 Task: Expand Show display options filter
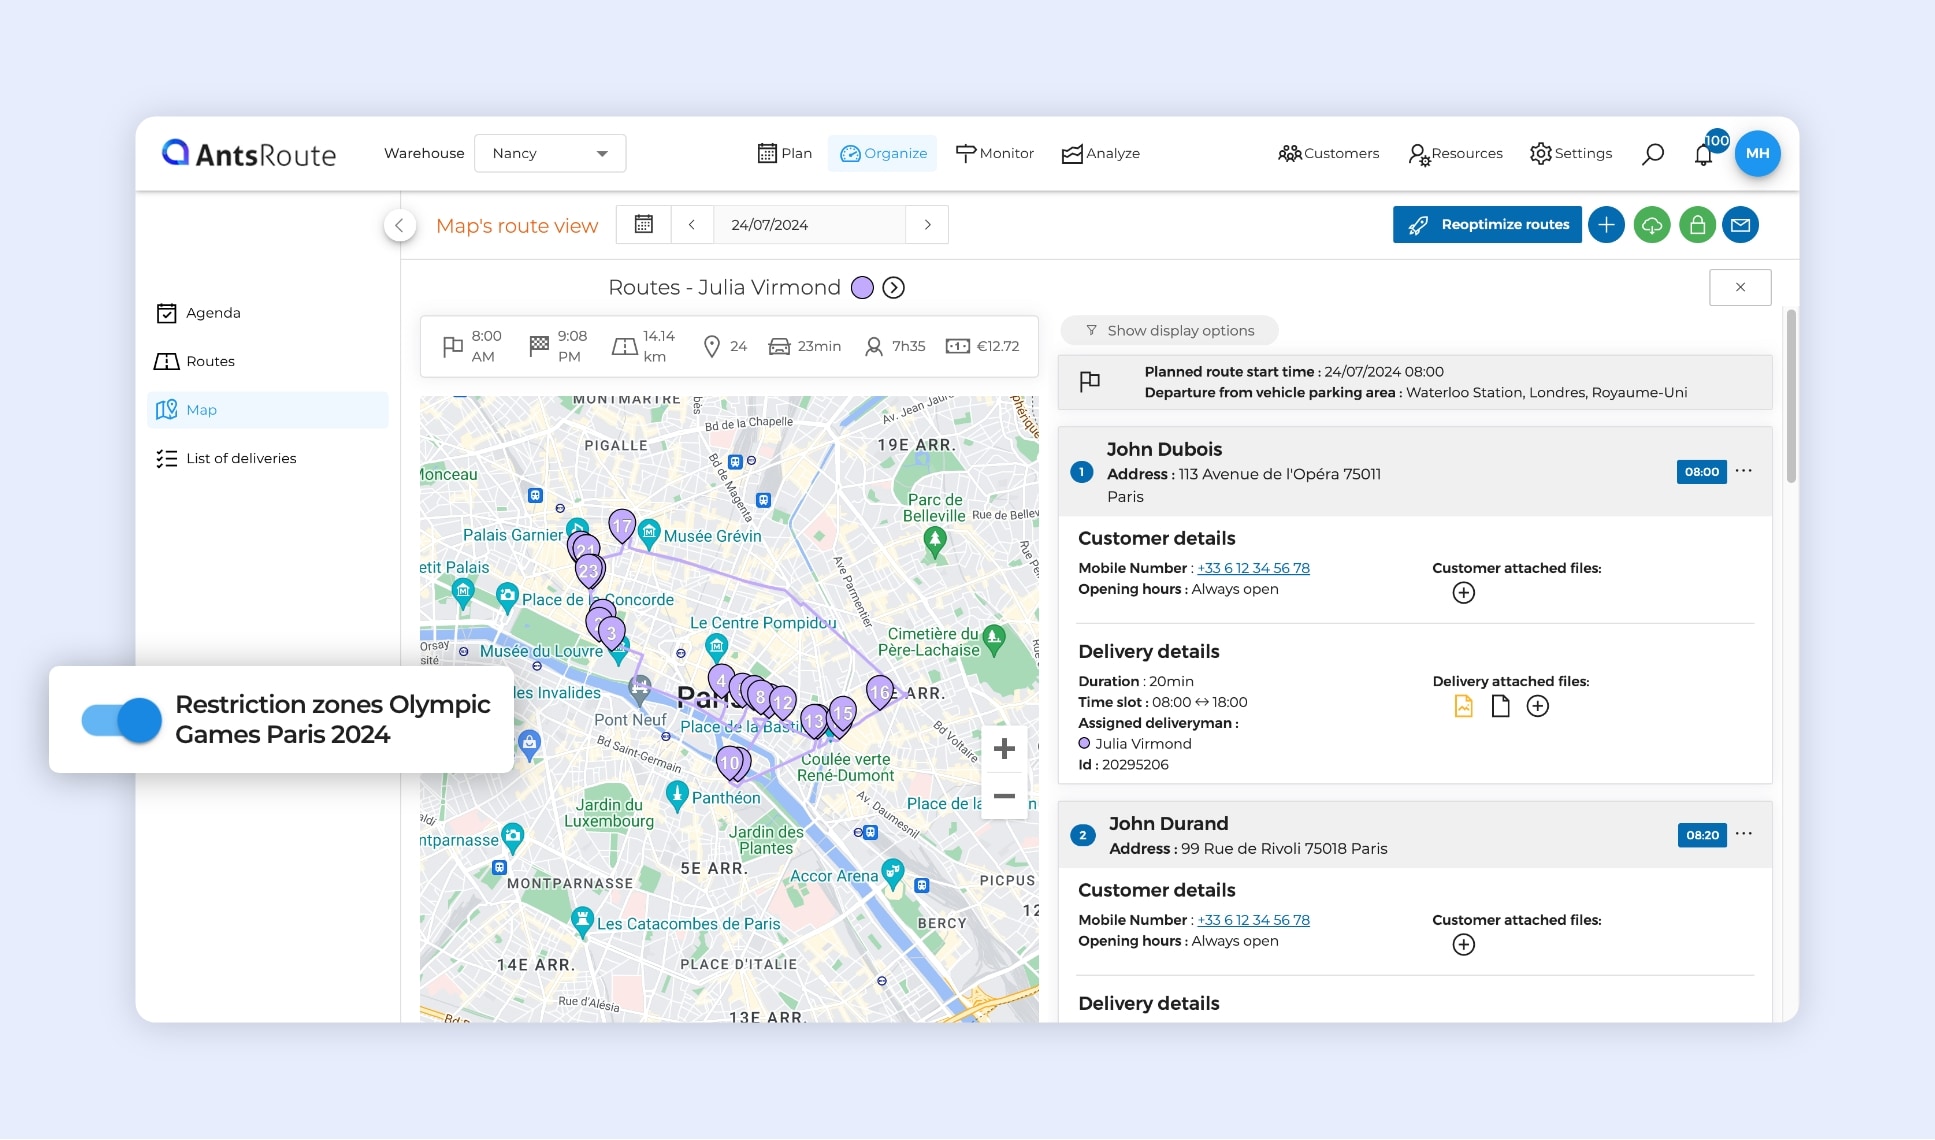click(x=1169, y=331)
